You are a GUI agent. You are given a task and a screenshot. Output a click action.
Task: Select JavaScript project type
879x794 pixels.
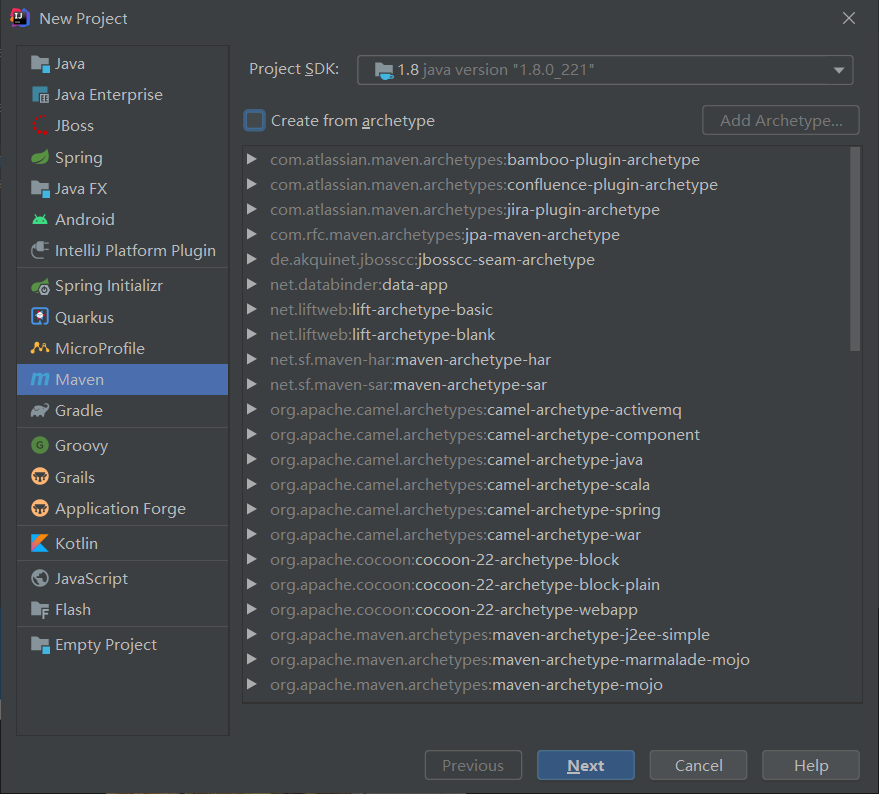(x=122, y=578)
